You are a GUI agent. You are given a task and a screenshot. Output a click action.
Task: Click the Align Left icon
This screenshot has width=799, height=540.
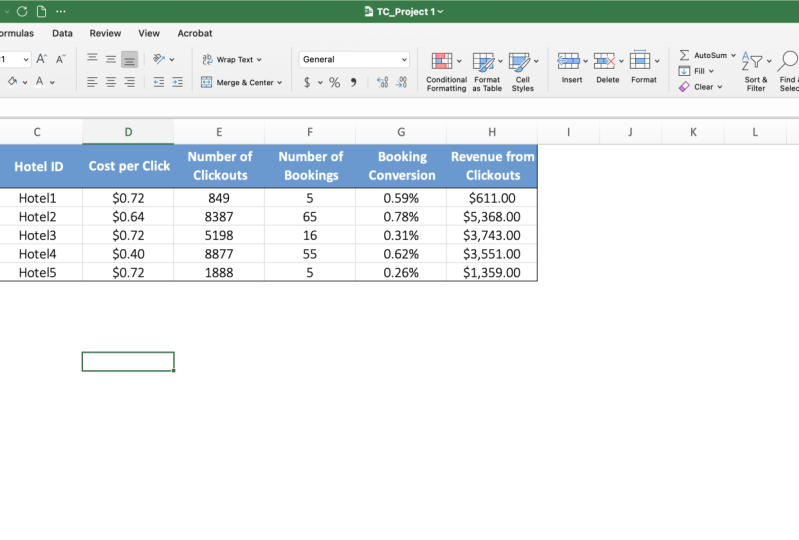point(92,82)
